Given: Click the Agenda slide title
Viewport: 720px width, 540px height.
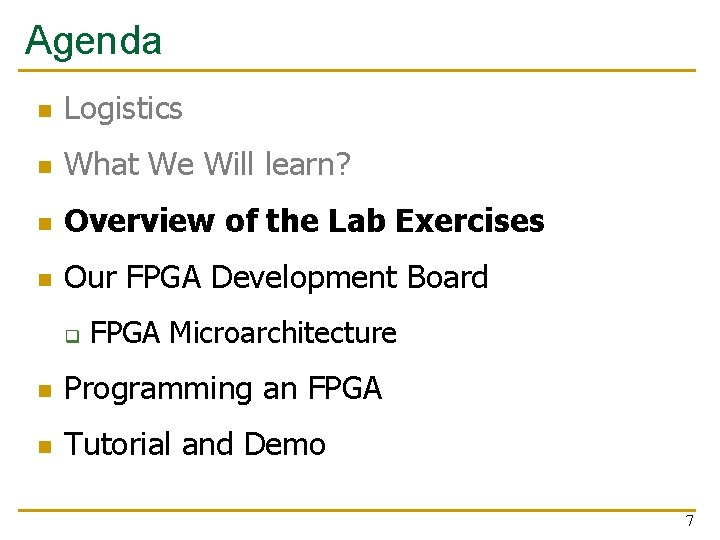Looking at the screenshot, I should 93,41.
